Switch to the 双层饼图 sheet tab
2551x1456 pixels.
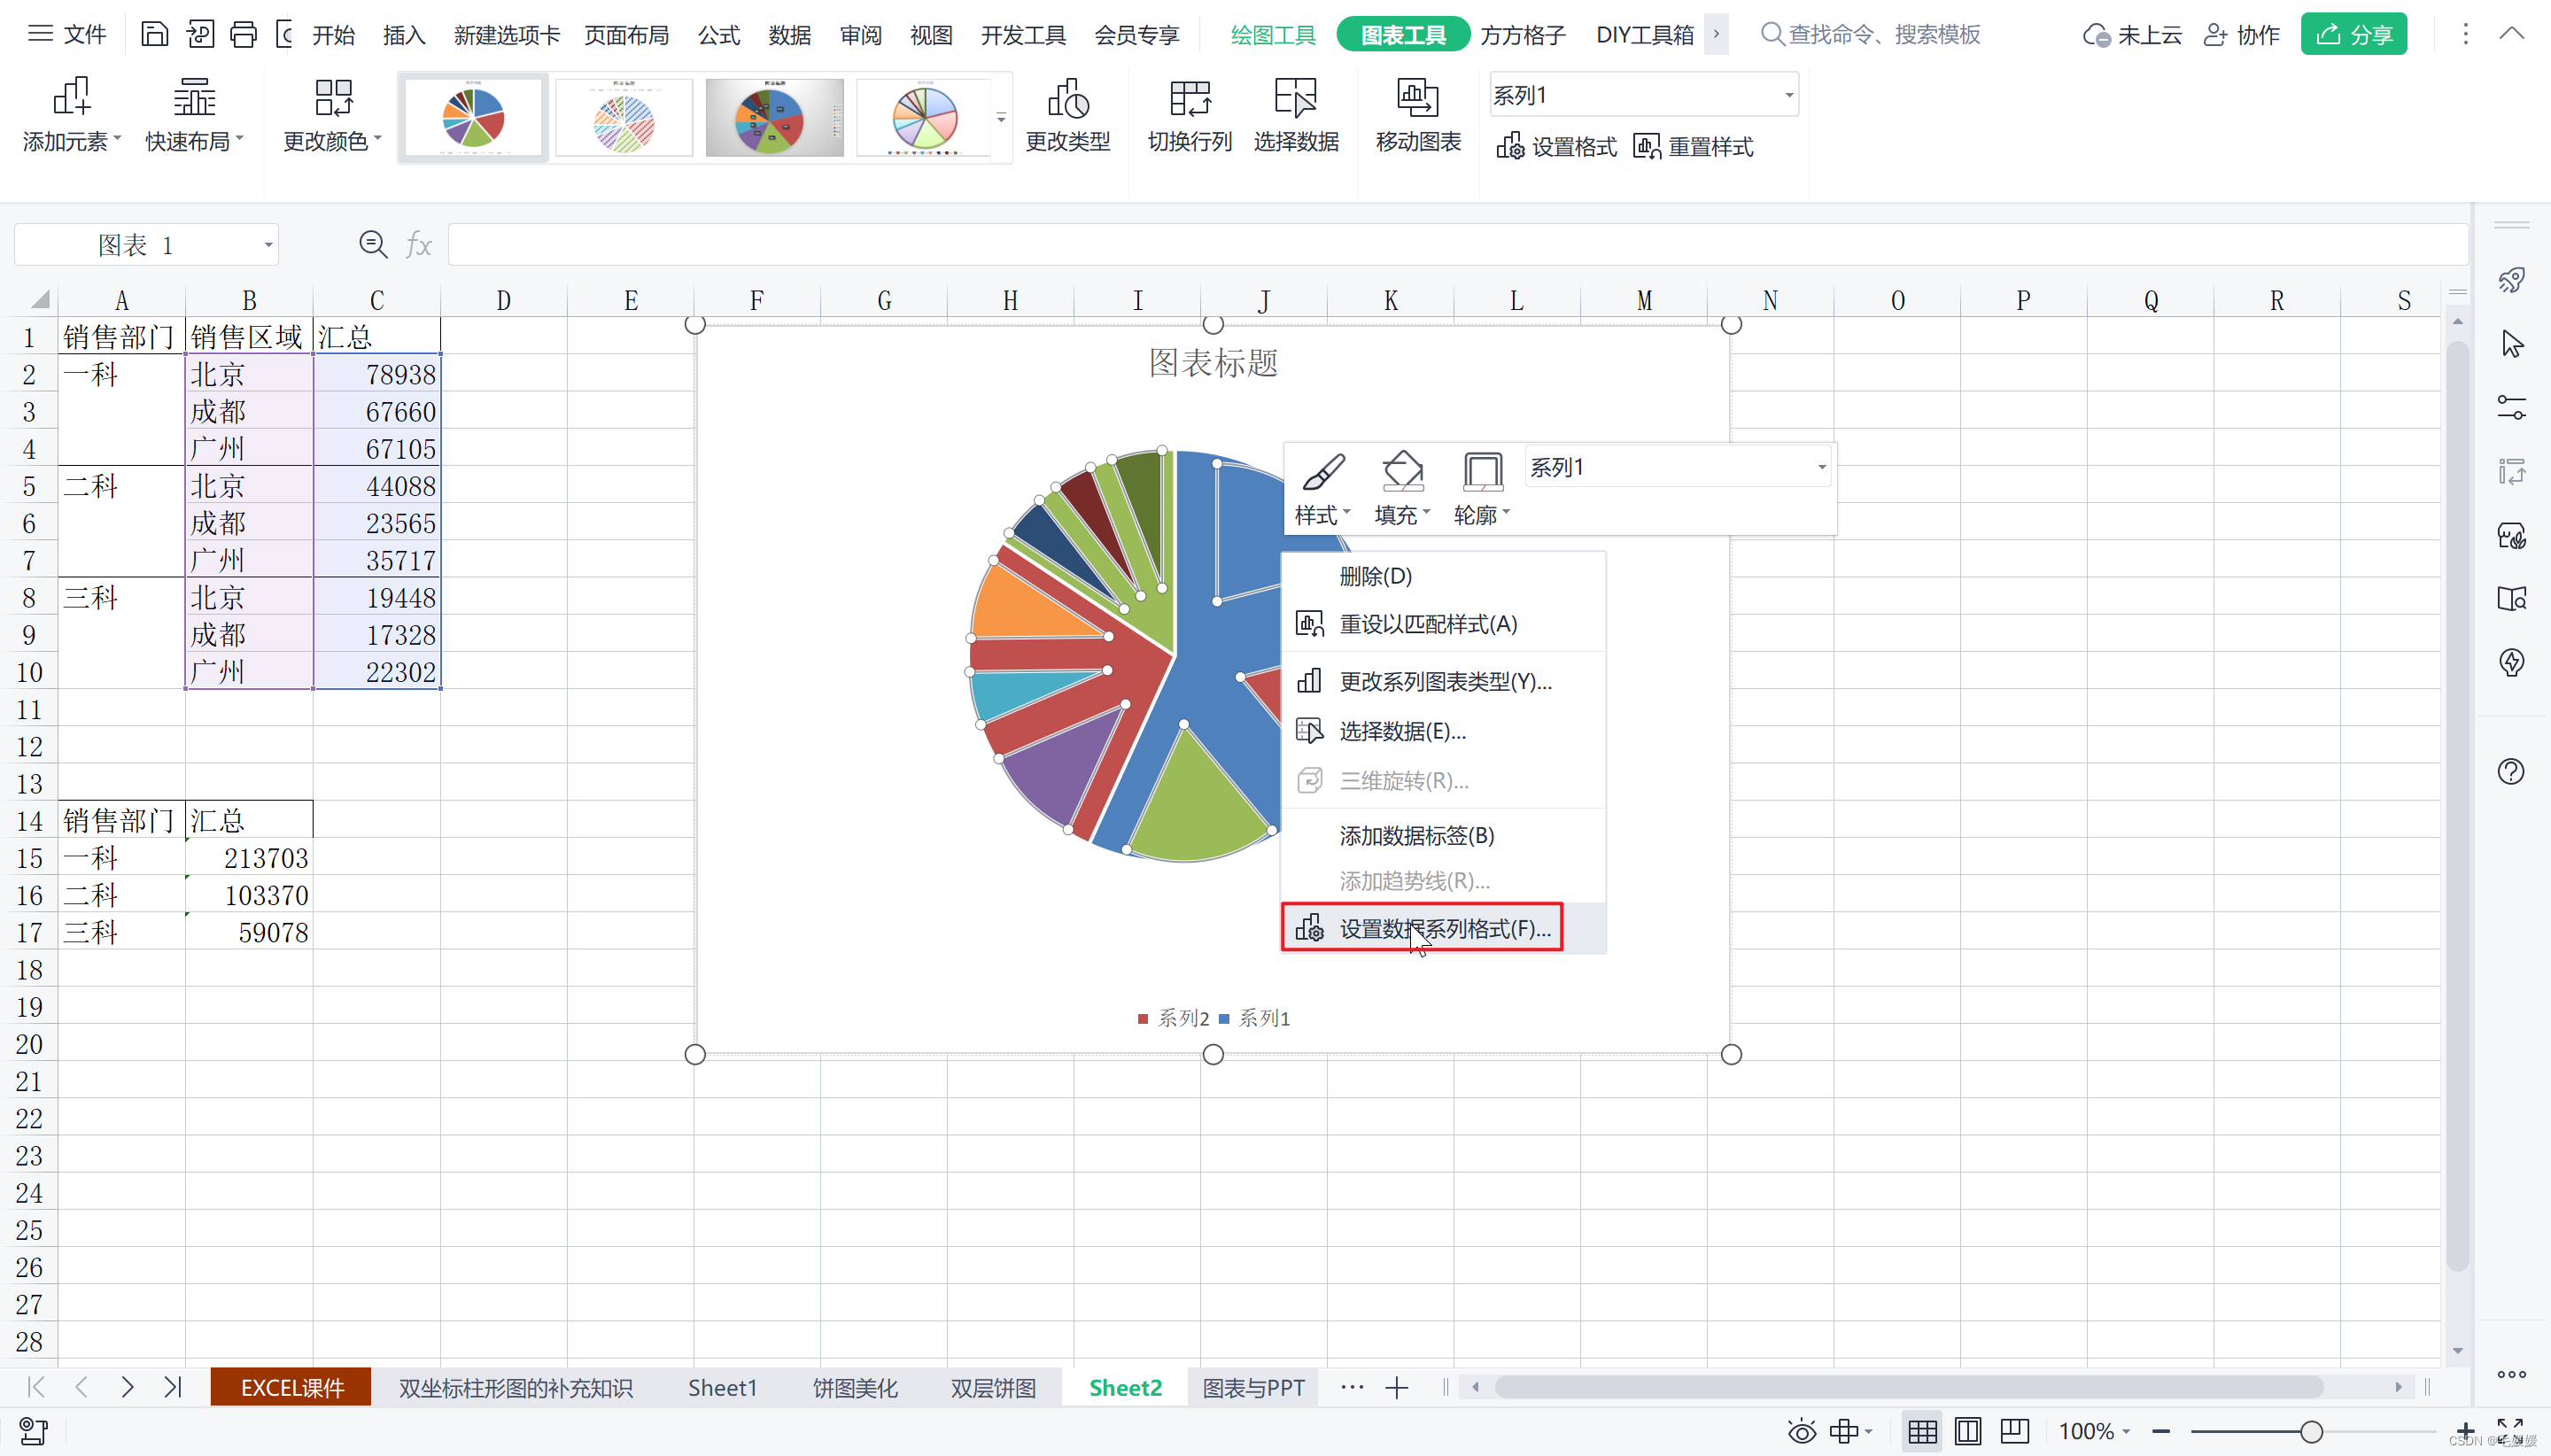pyautogui.click(x=992, y=1387)
